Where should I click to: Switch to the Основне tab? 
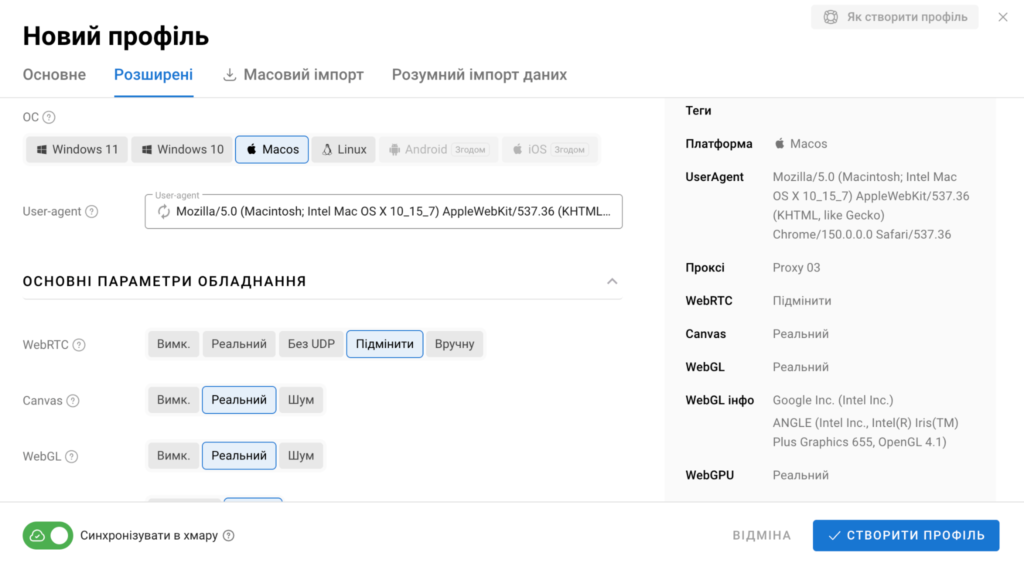[x=54, y=74]
